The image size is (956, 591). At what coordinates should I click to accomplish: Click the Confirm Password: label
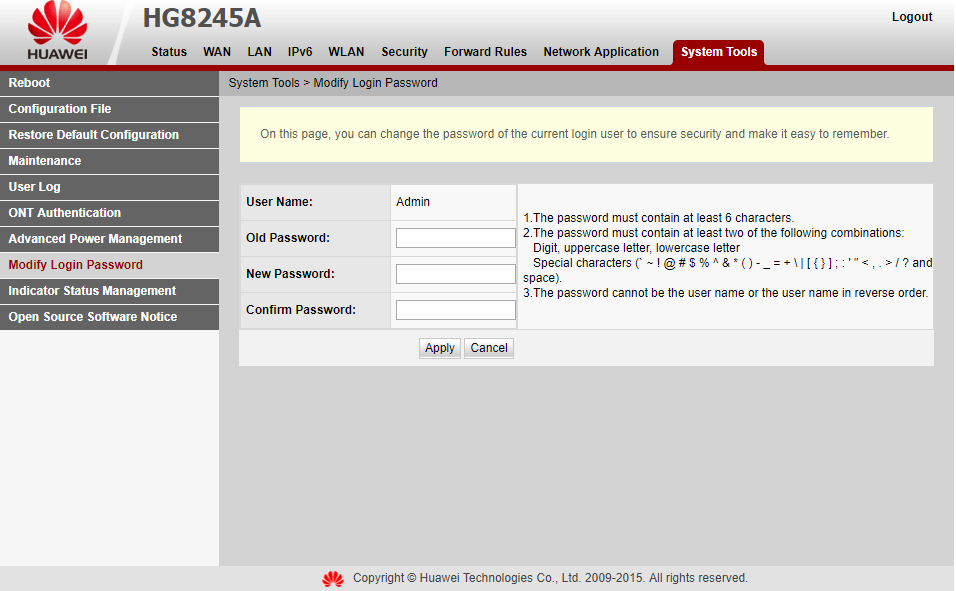301,310
